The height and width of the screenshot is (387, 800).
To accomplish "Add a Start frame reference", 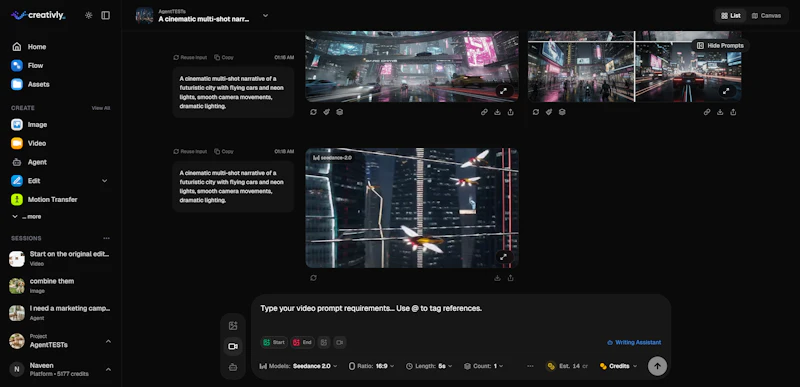I will pyautogui.click(x=274, y=343).
